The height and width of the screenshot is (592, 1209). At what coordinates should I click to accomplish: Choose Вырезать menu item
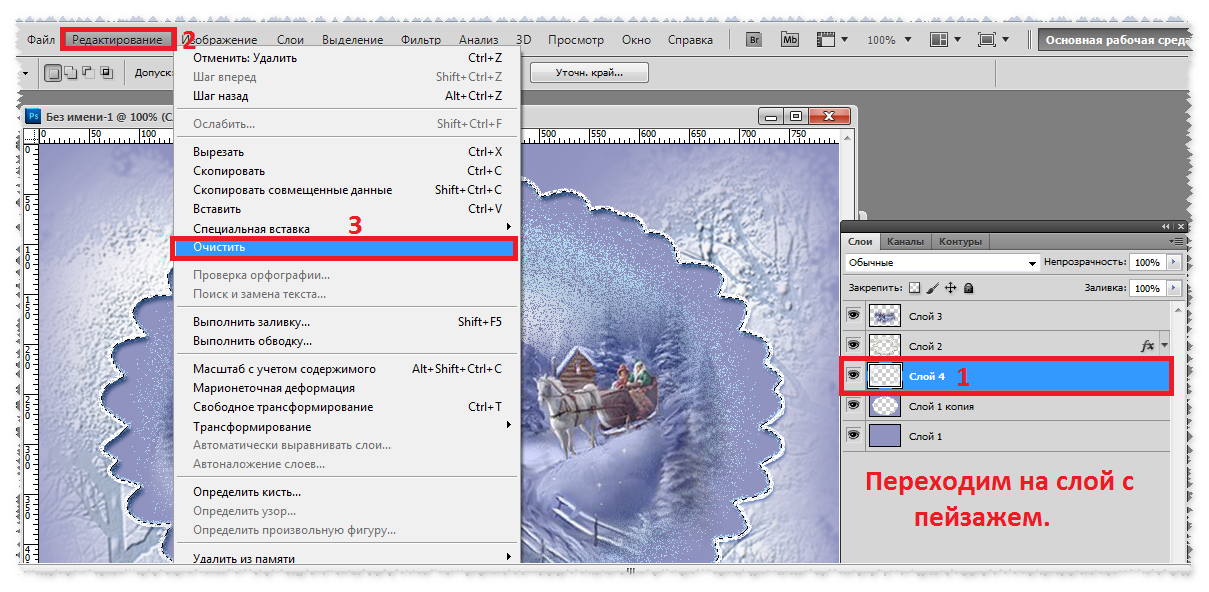coord(347,152)
